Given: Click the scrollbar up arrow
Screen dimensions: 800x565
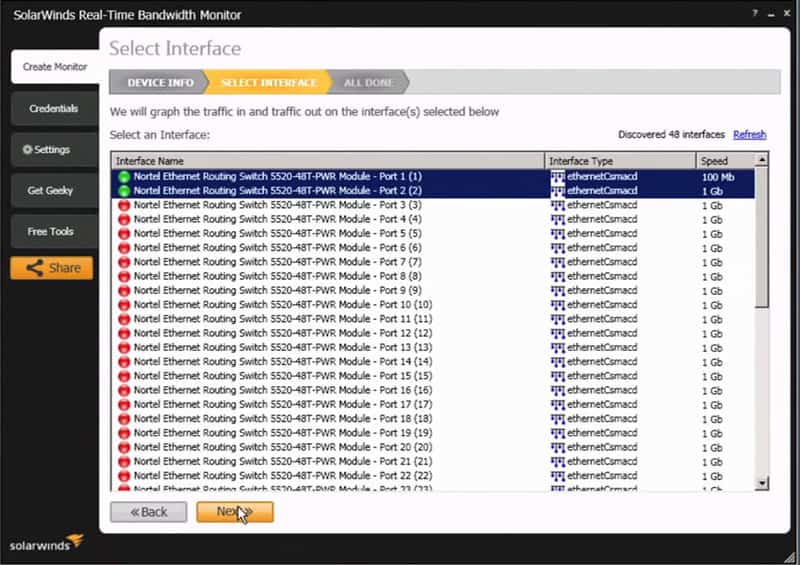Looking at the screenshot, I should (x=762, y=160).
